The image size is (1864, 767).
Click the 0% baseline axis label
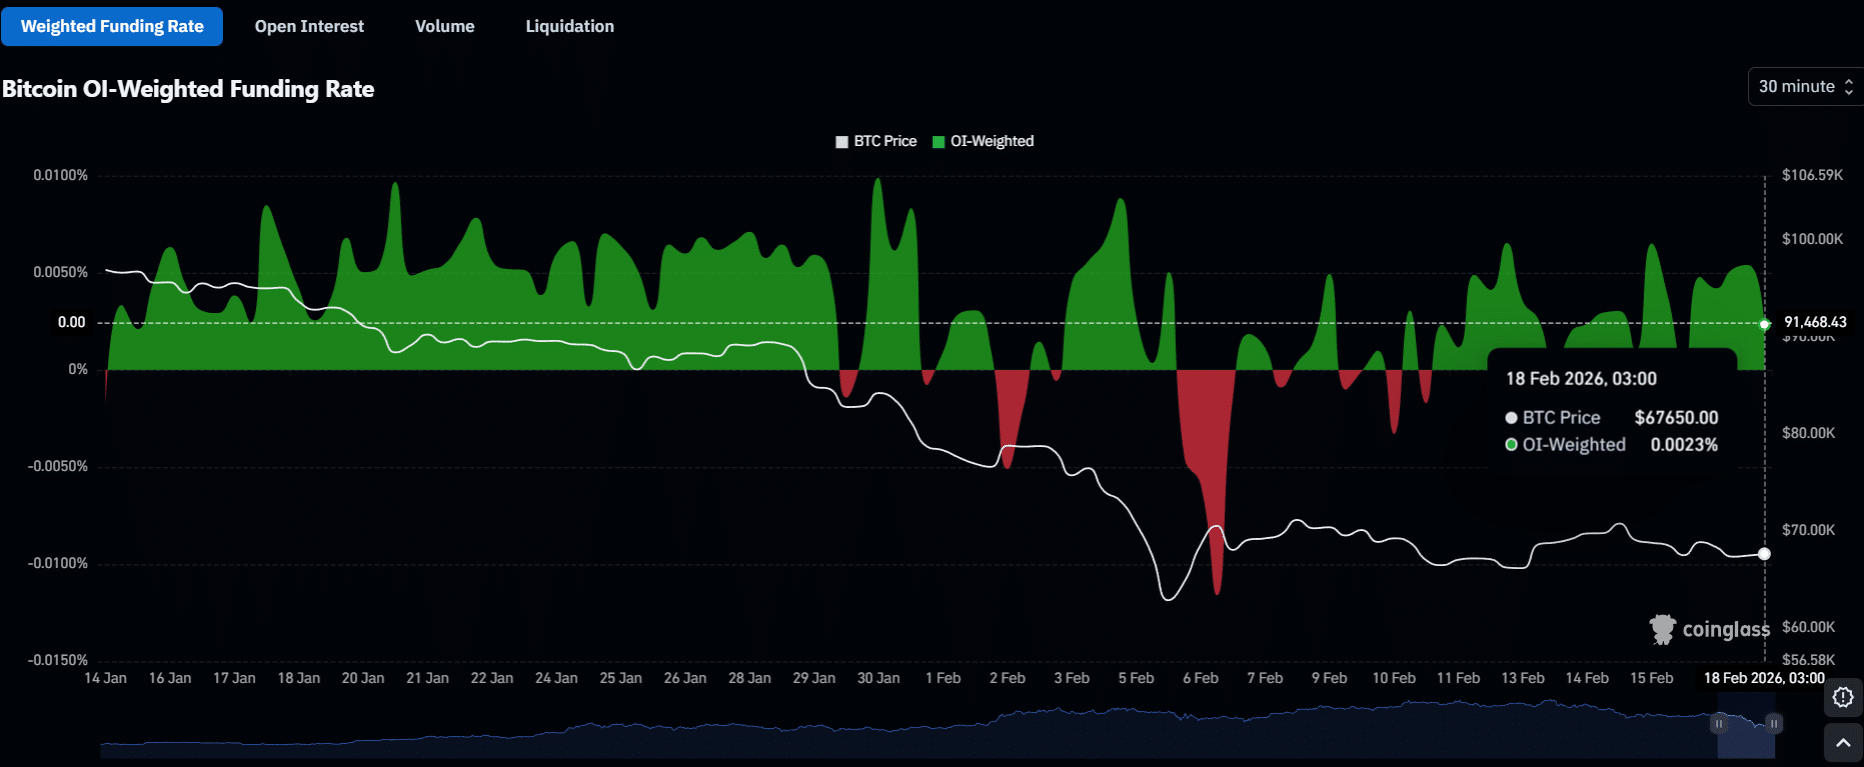(78, 369)
